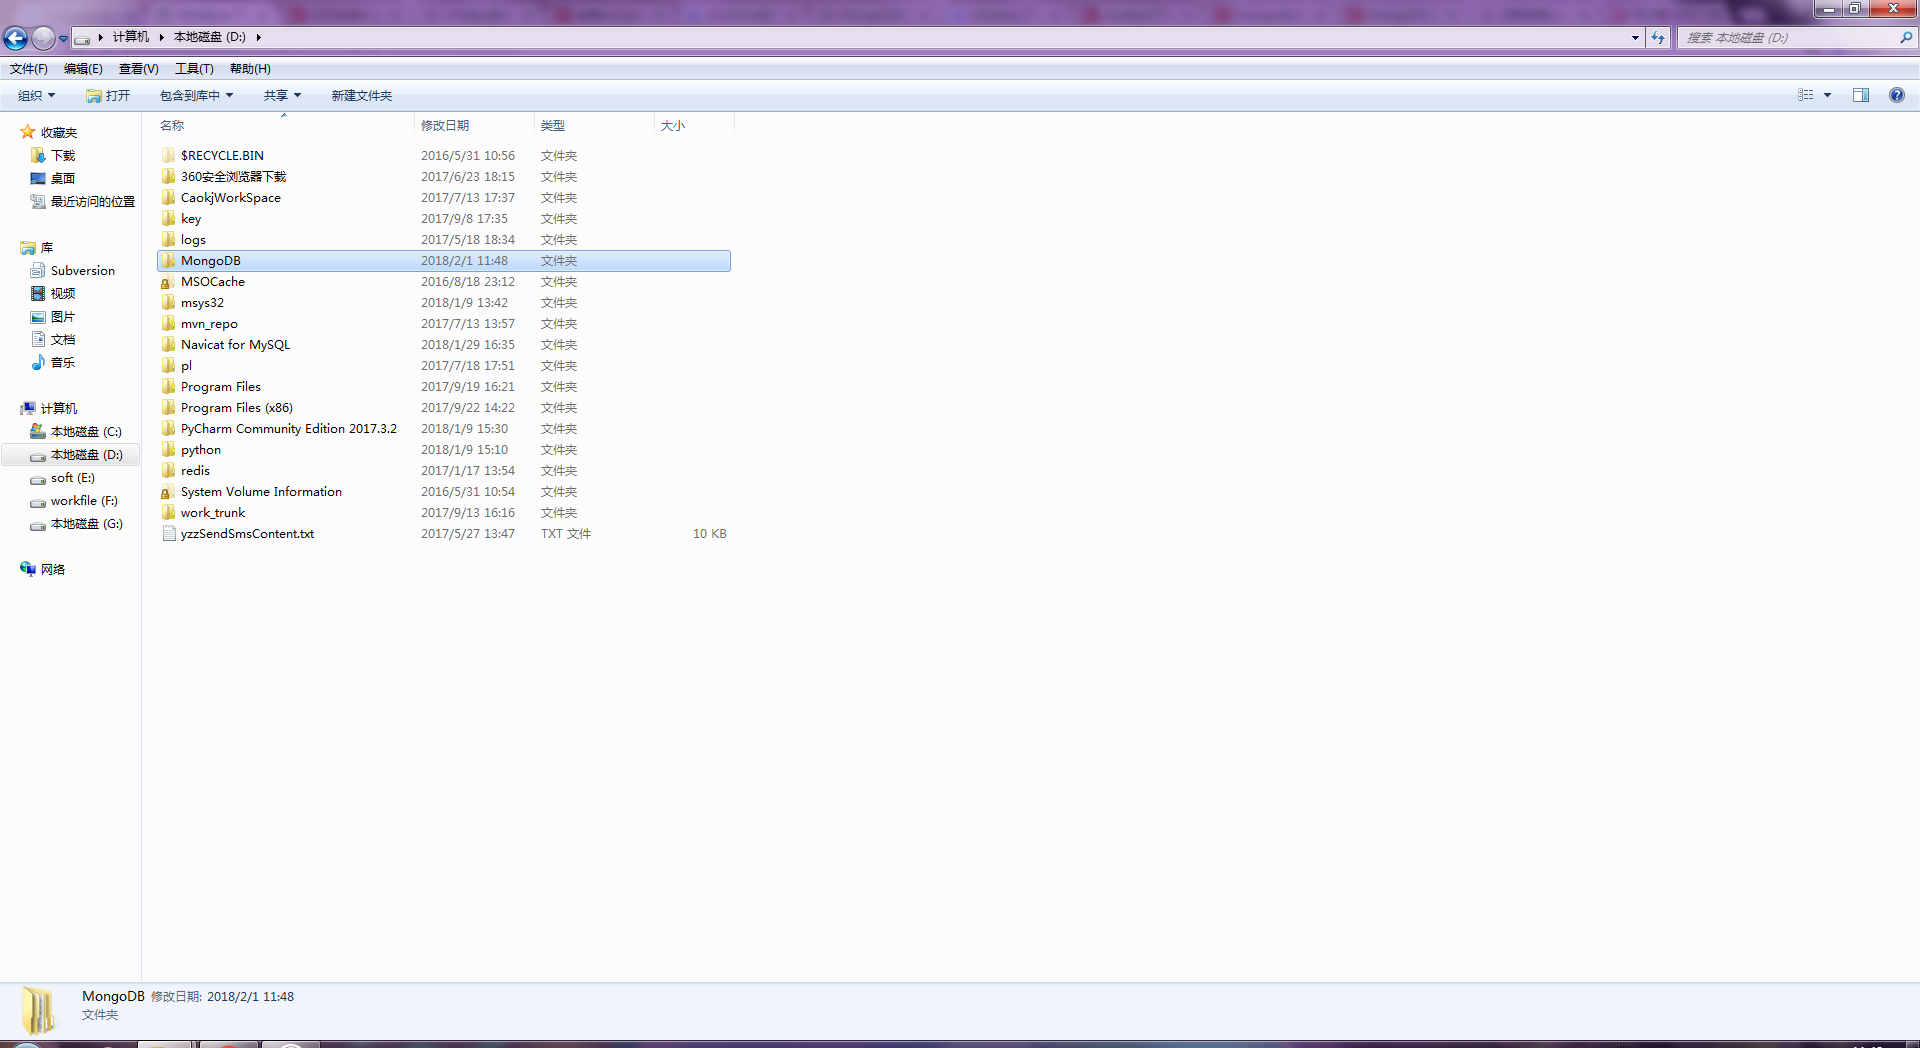Select the Navicat for MySQL folder icon

coord(169,344)
